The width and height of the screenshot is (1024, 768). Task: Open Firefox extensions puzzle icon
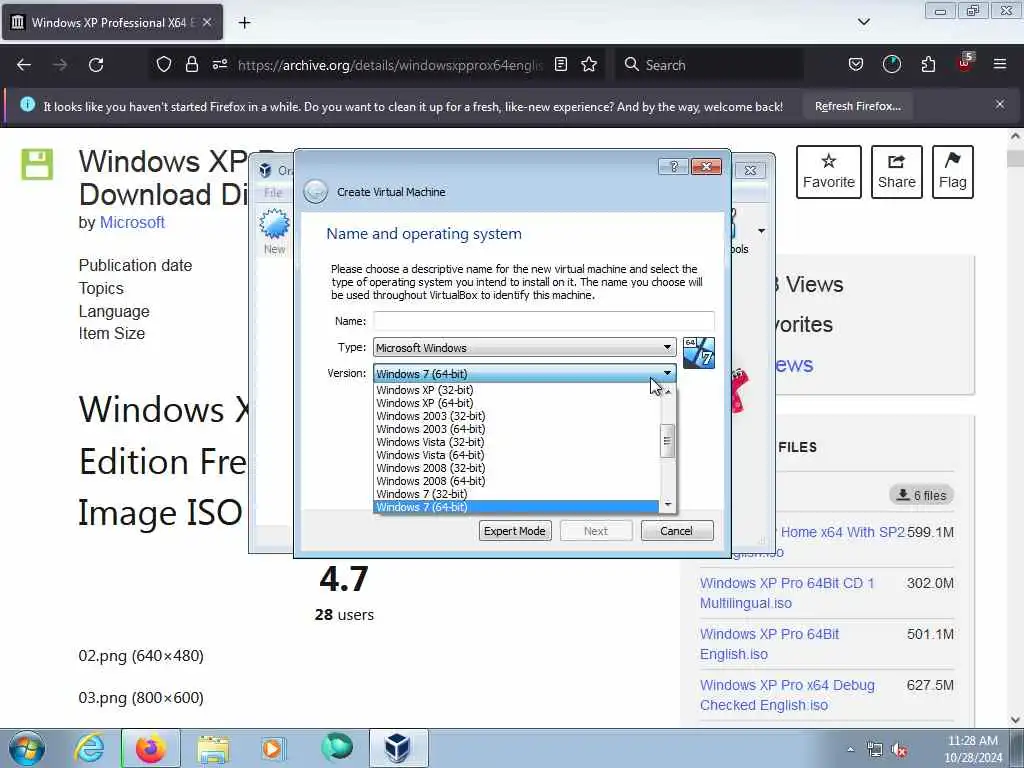928,64
